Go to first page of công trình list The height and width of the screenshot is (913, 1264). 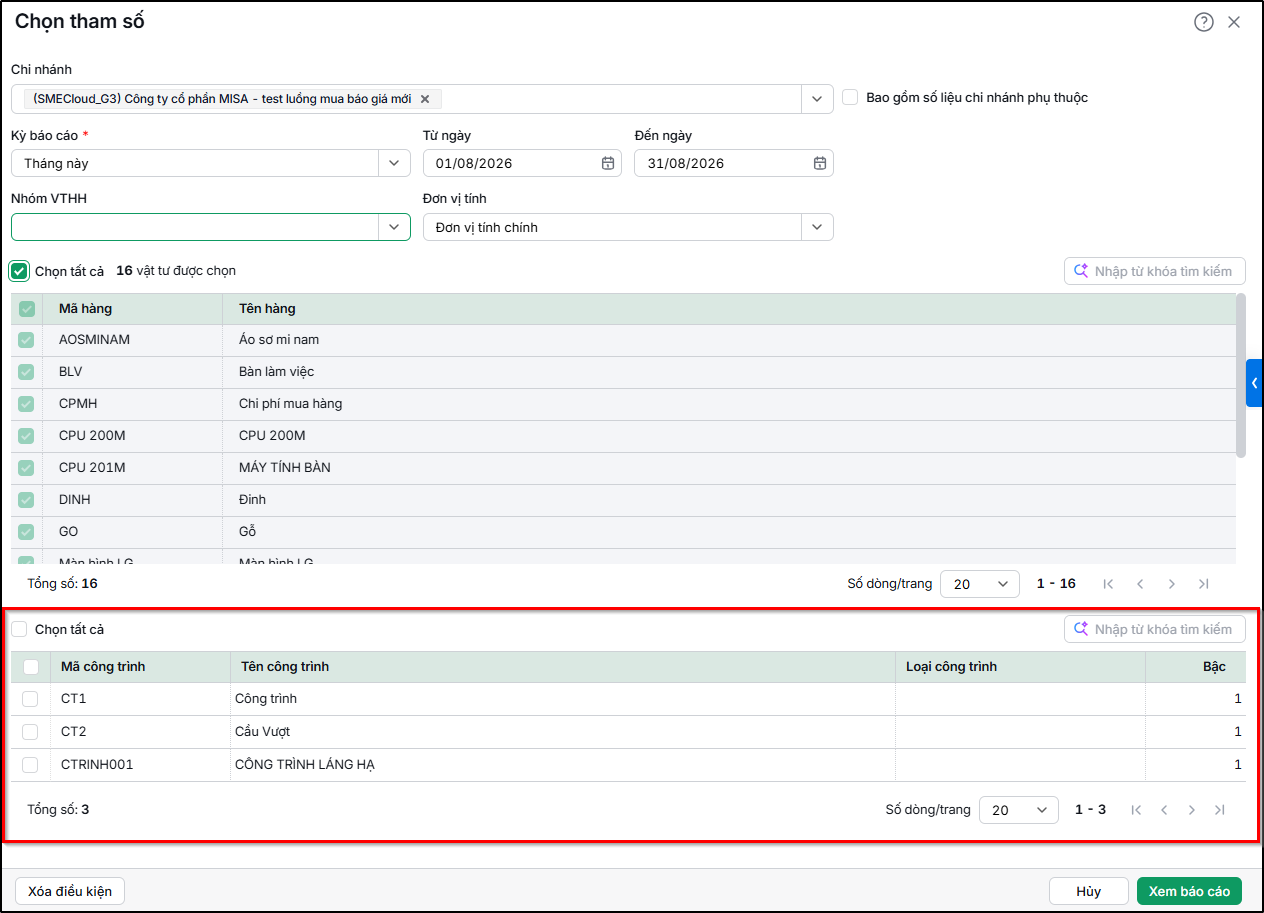point(1136,810)
